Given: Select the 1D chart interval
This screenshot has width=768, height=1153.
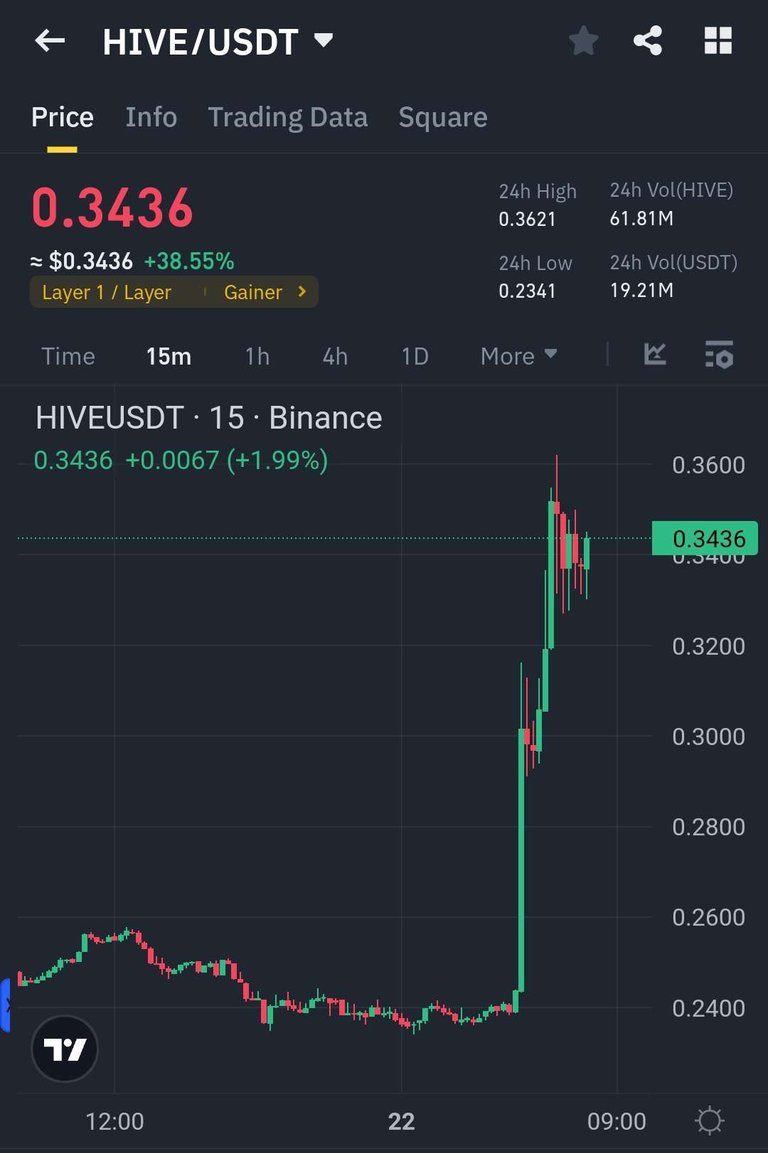Looking at the screenshot, I should point(415,357).
